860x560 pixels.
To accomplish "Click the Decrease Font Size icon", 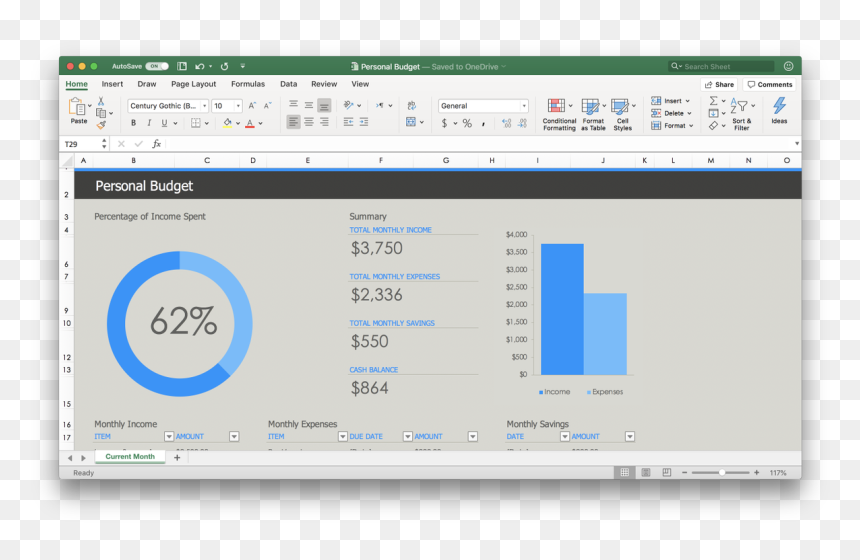I will tap(268, 105).
